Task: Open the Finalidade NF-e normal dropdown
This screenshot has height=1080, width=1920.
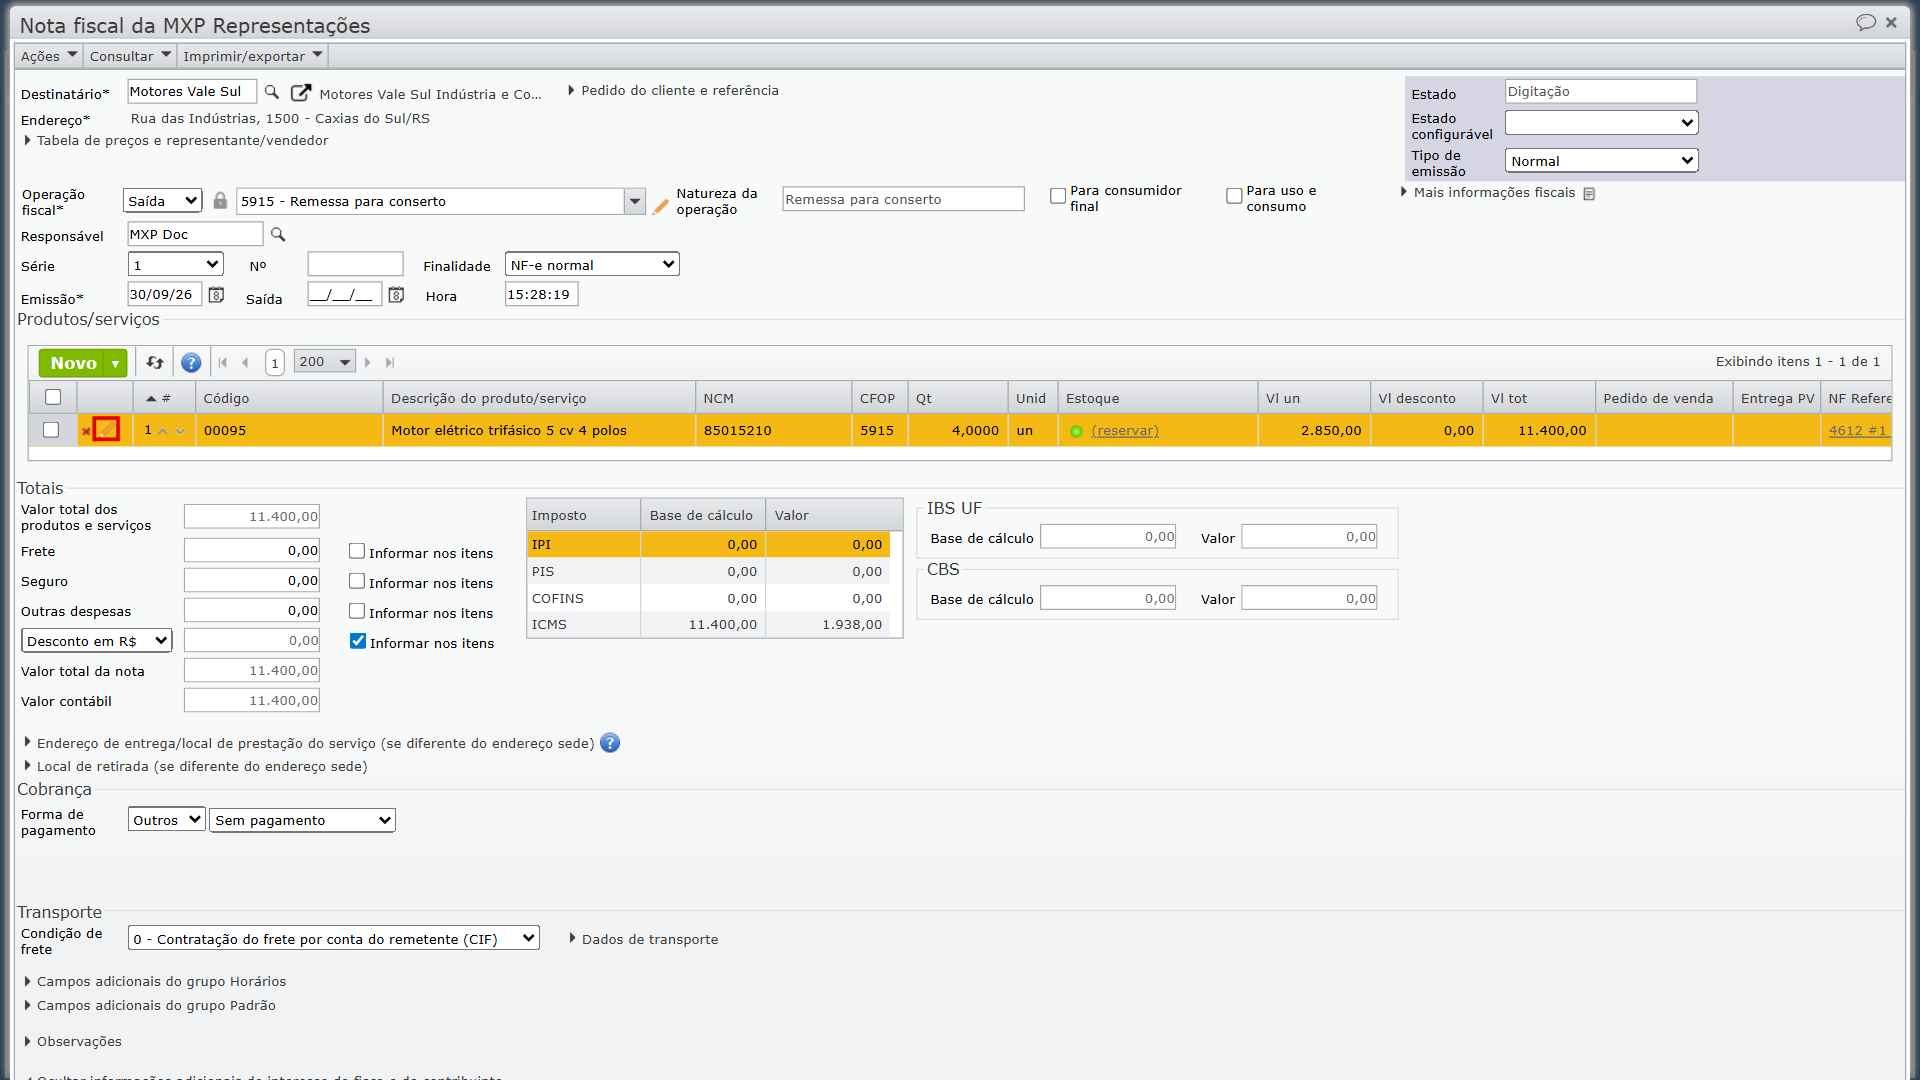Action: [x=592, y=264]
